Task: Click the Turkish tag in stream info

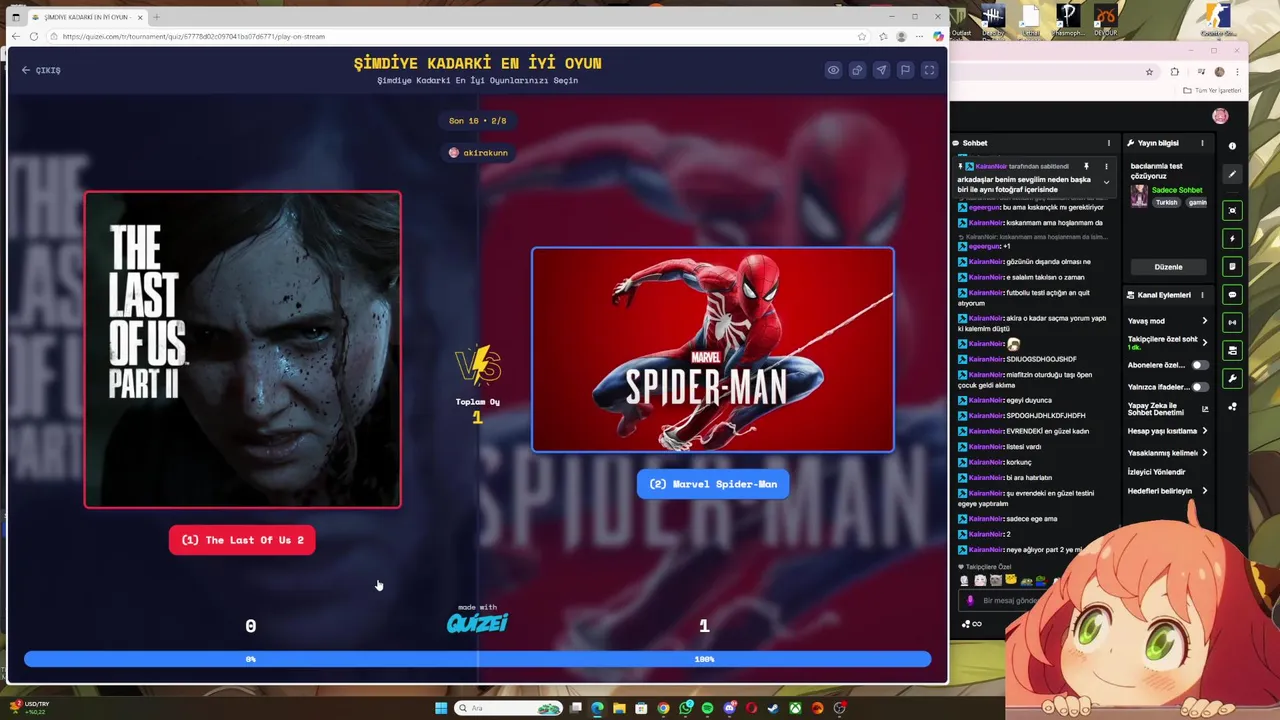Action: point(1166,202)
